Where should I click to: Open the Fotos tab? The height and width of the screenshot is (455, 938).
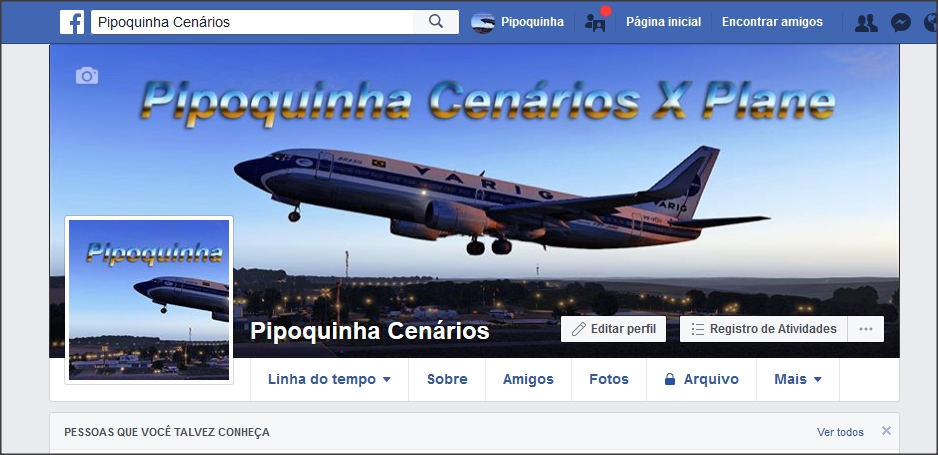(x=608, y=379)
